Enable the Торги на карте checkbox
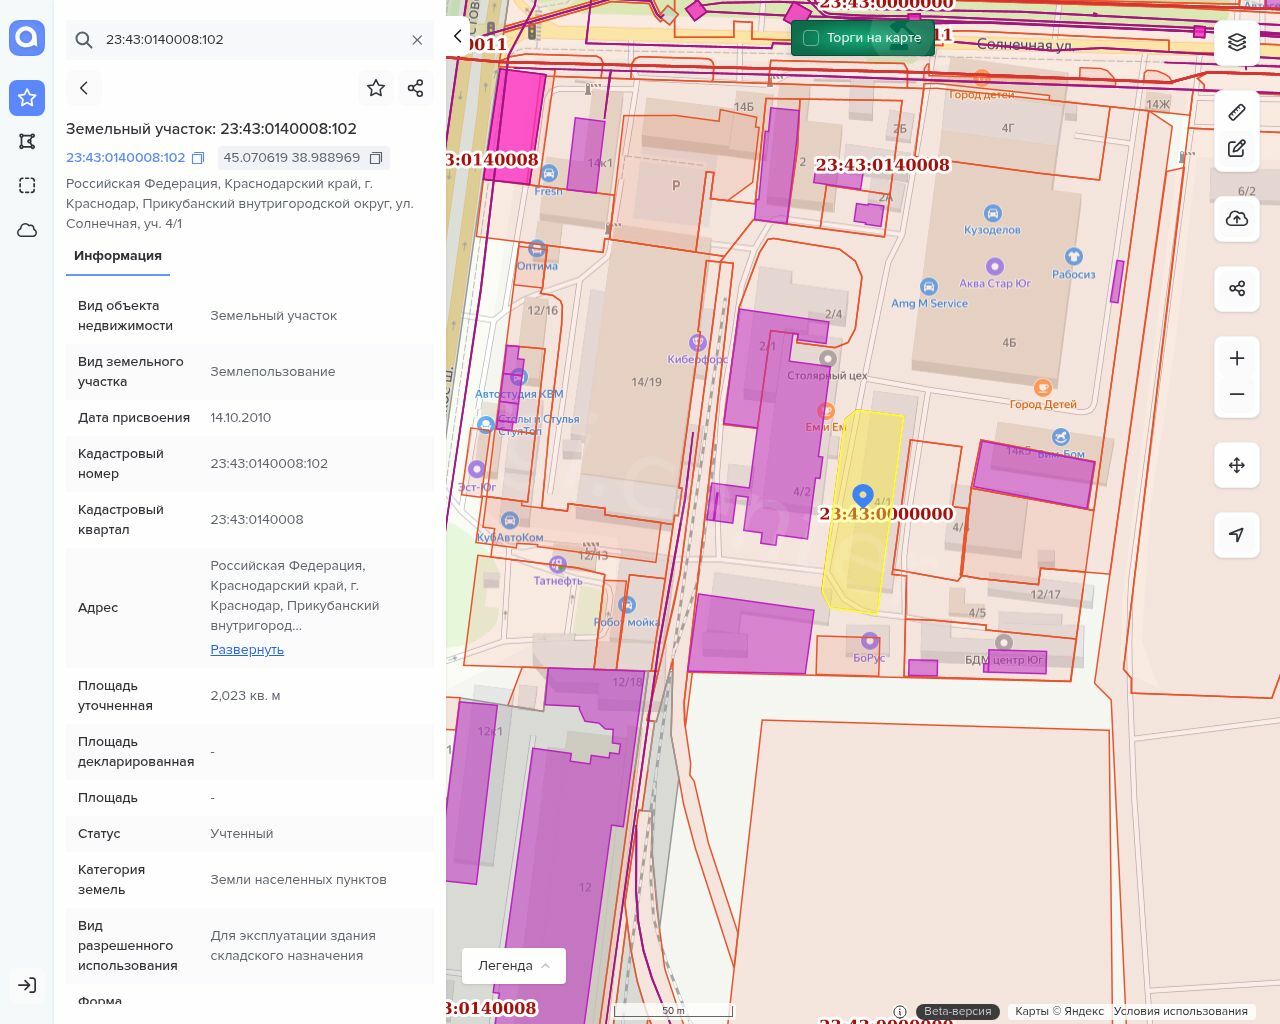The height and width of the screenshot is (1024, 1280). point(811,38)
